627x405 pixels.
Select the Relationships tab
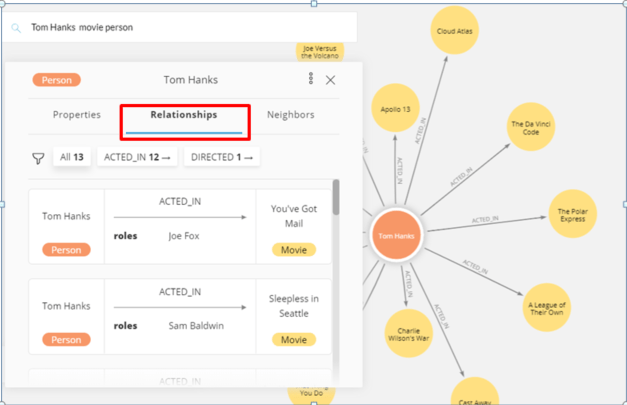tap(184, 115)
